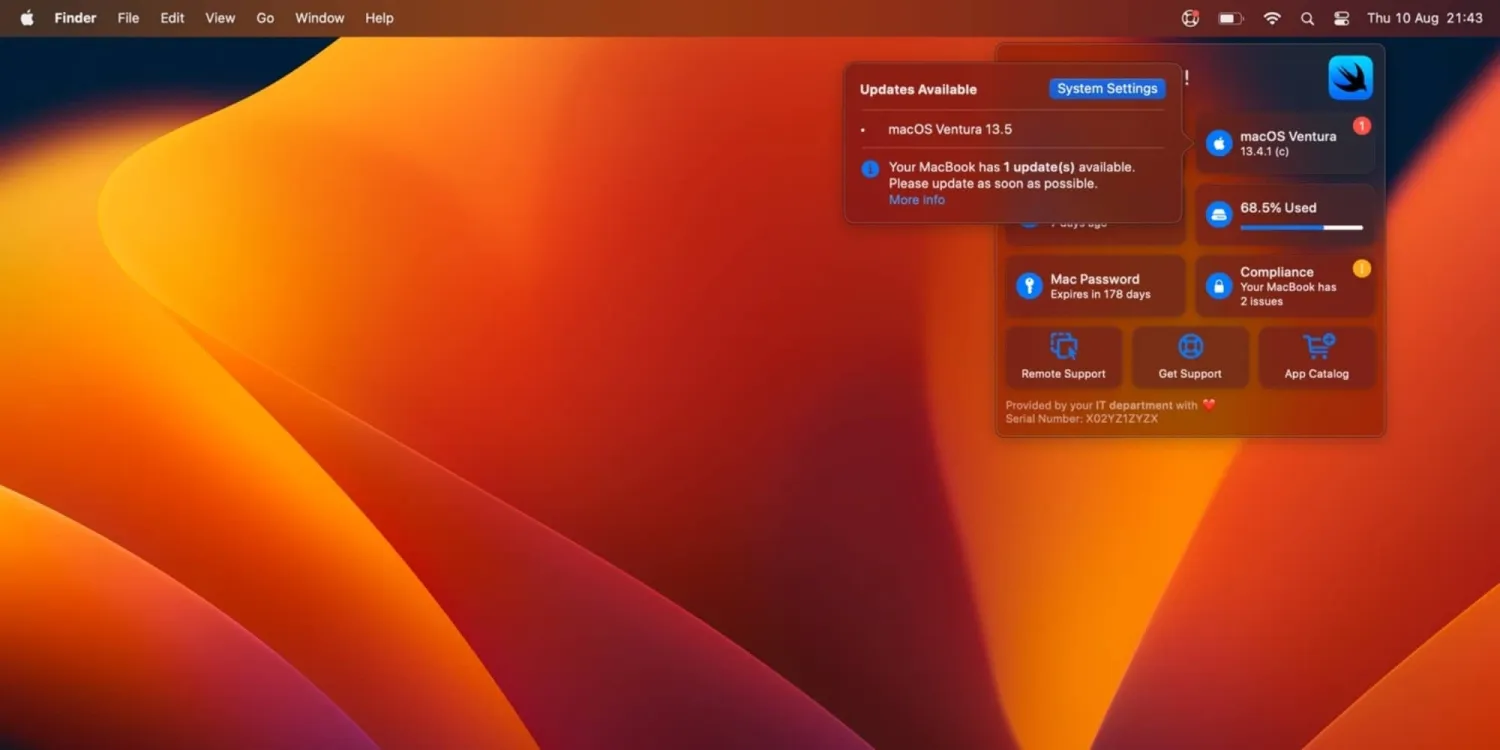Click the blue info icon in update popover
Screen dimensions: 1500x750
(x=870, y=169)
